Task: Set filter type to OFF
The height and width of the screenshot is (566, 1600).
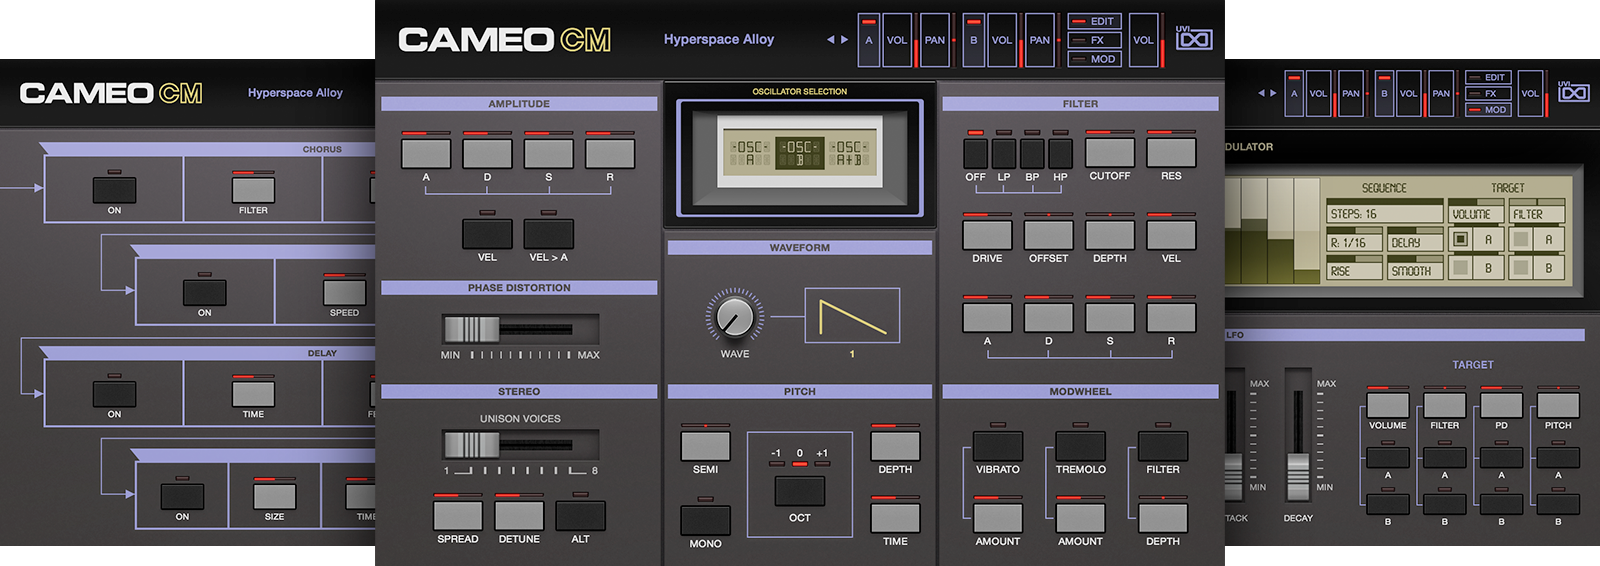Action: 975,153
